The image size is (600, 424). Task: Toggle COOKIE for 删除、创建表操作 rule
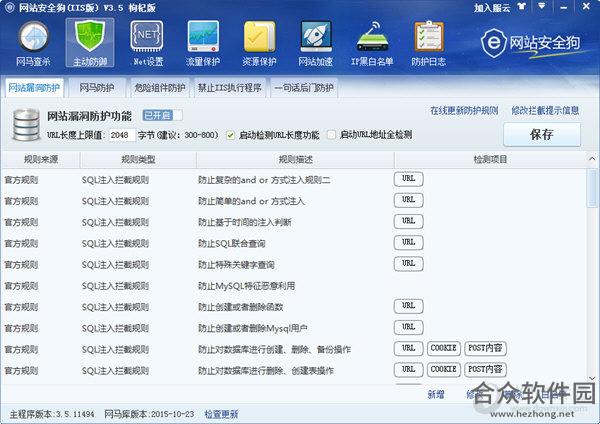pyautogui.click(x=443, y=370)
